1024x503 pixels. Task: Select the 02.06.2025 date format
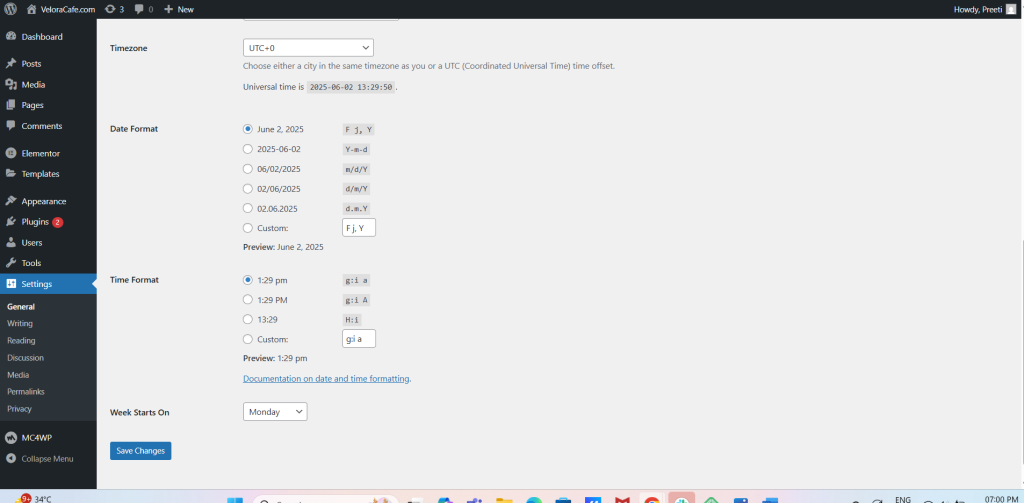click(248, 208)
